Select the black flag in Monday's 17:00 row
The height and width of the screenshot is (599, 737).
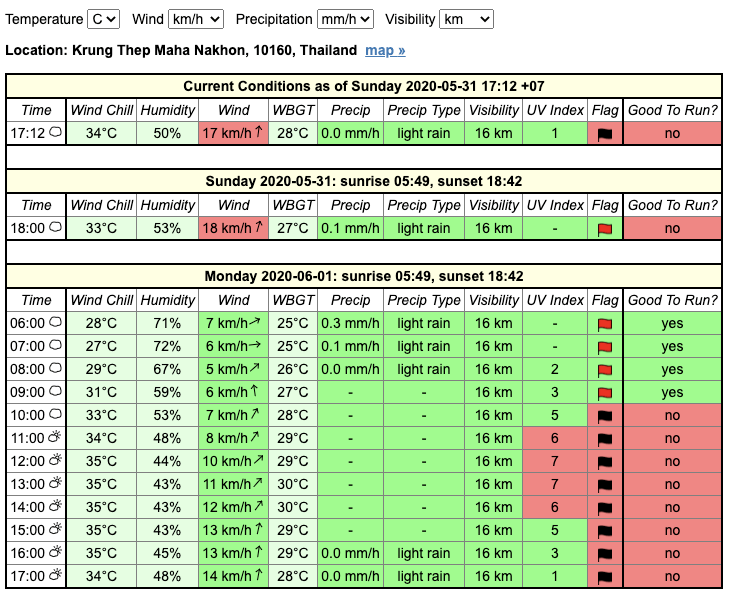click(604, 577)
